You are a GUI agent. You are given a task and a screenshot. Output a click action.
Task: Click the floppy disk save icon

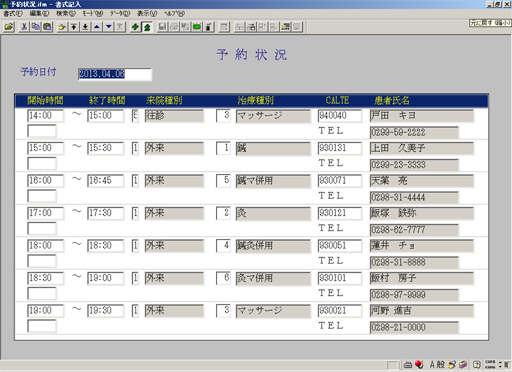pos(162,27)
